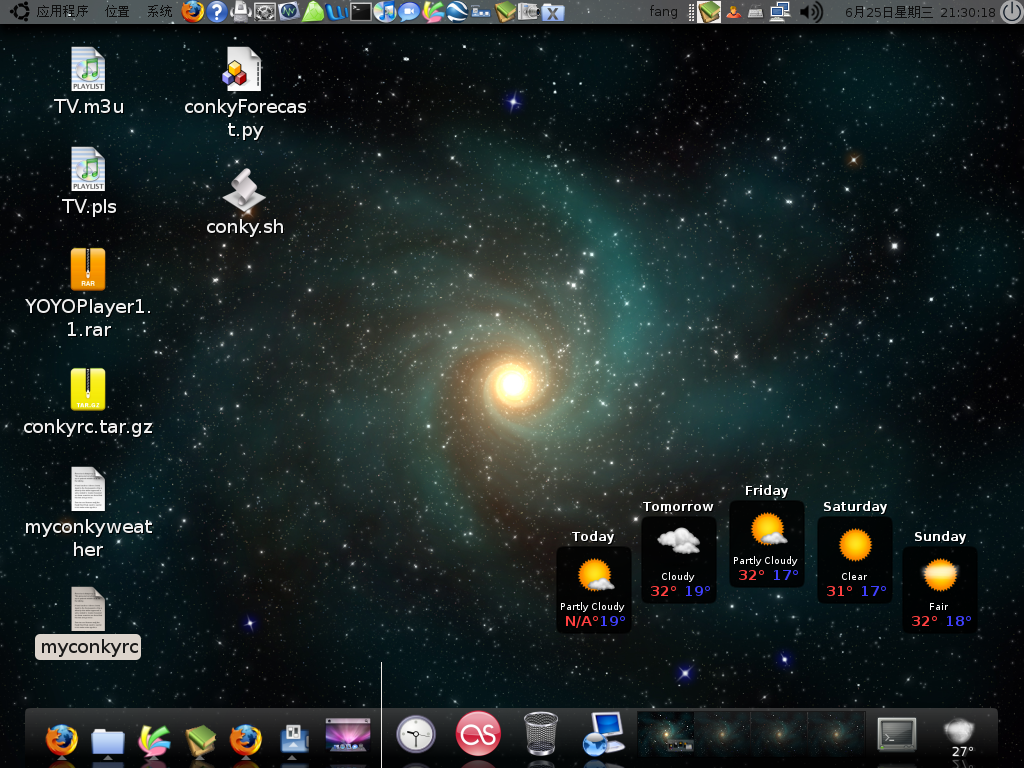Open the terminal icon in the dock

896,734
